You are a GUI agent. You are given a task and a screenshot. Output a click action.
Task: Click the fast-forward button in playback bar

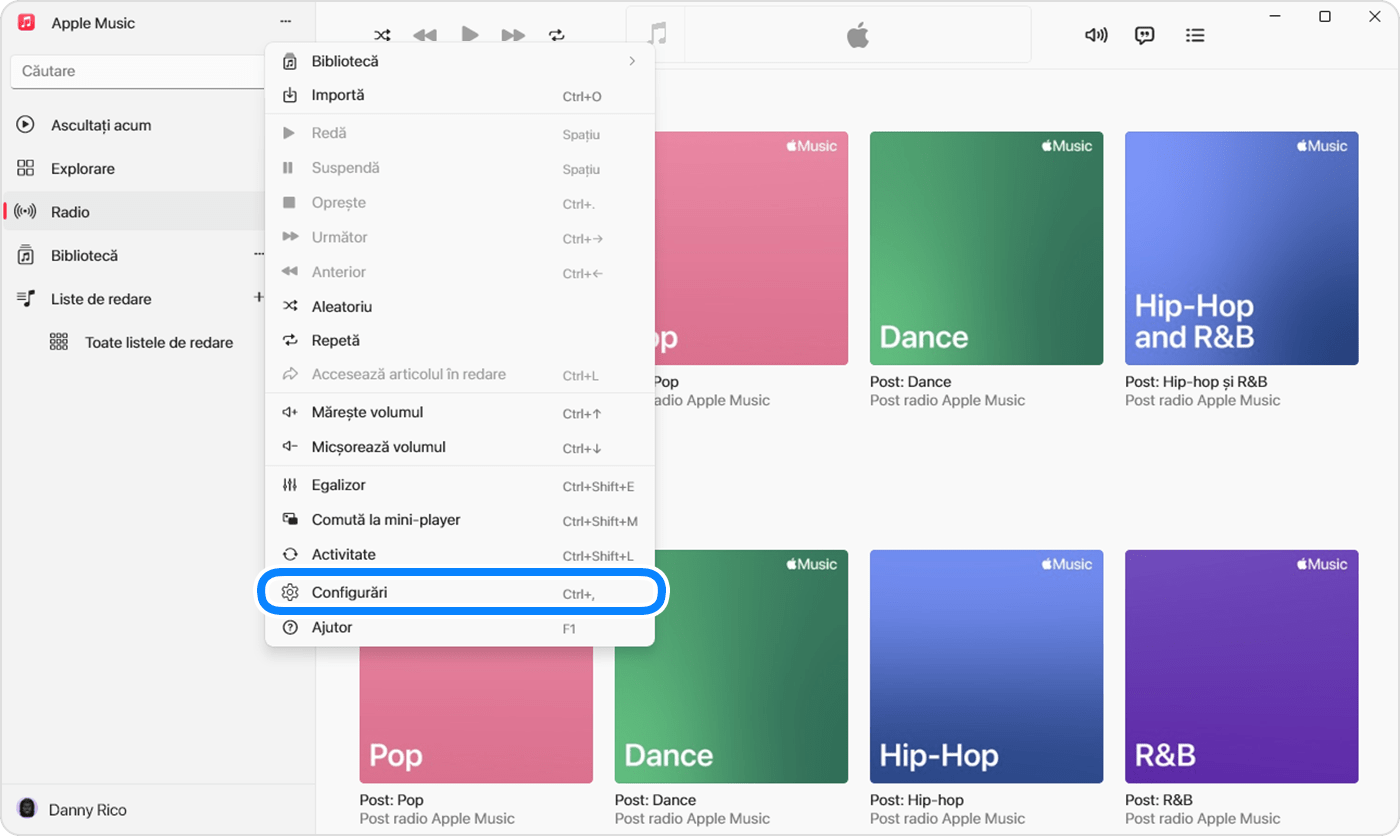pos(513,35)
